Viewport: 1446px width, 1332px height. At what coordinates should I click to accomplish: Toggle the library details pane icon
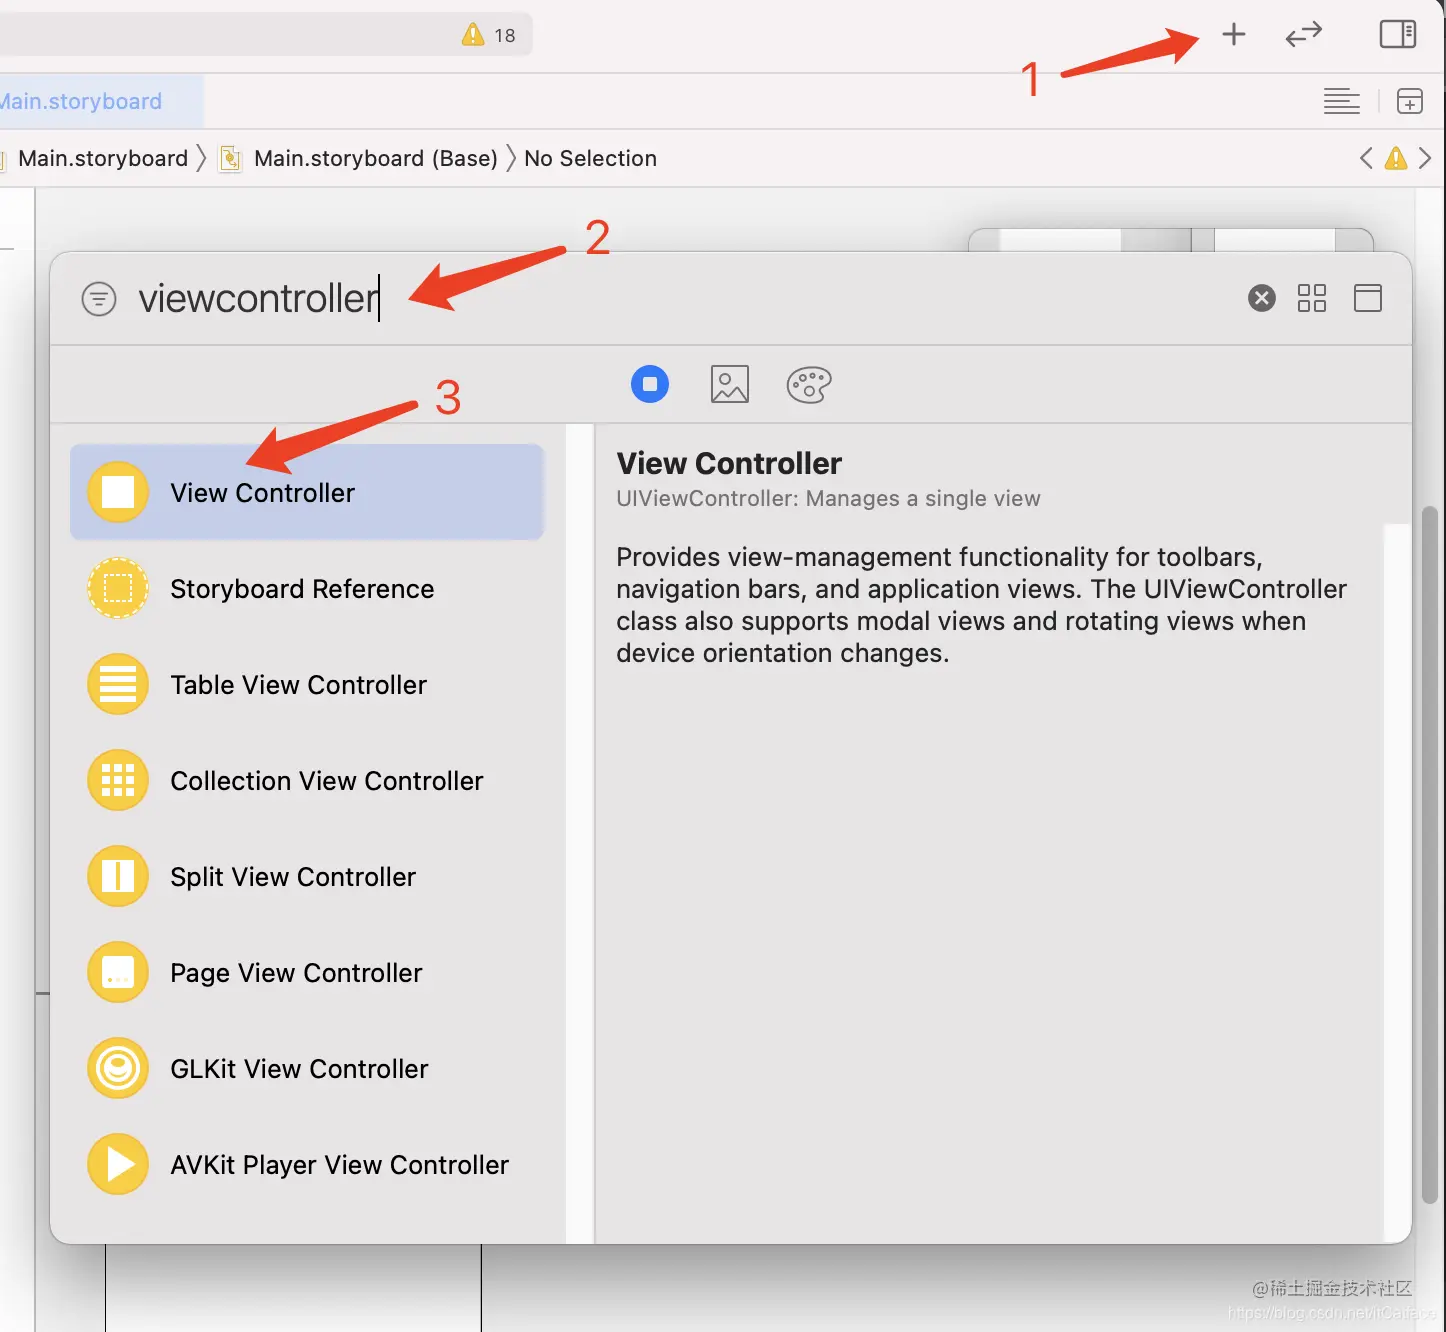(x=1368, y=298)
